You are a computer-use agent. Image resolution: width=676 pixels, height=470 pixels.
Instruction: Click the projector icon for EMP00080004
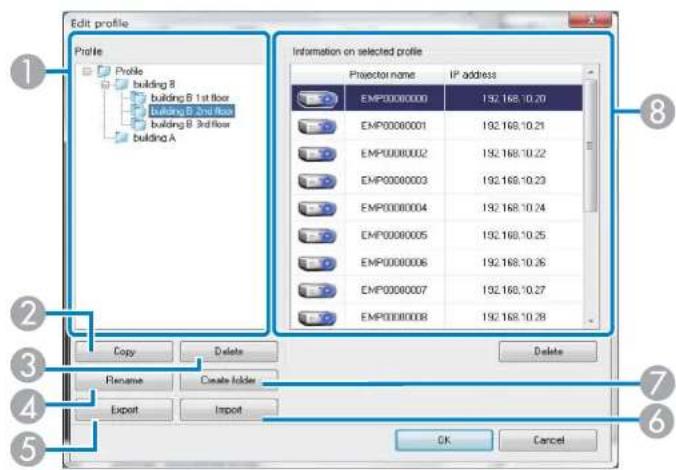pos(317,208)
